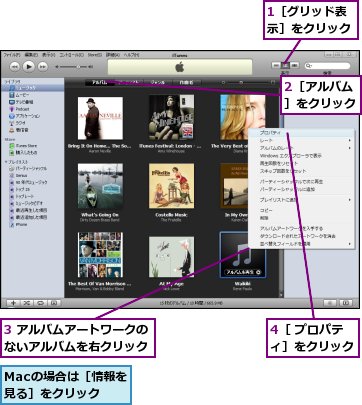Open the トップ 25 smart playlist
Image resolution: width=362 pixels, height=405 pixels.
pos(32,189)
